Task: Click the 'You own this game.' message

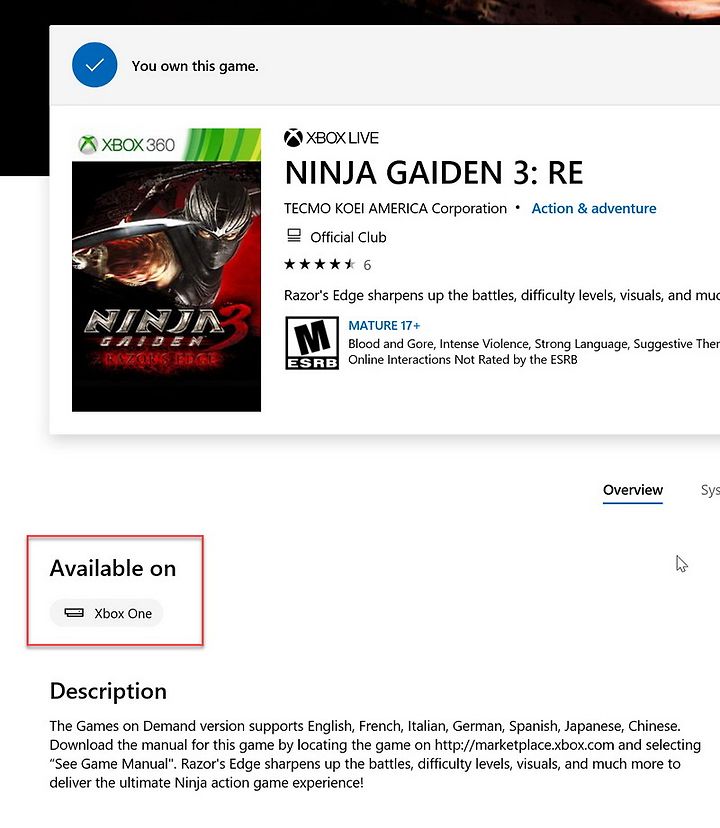Action: click(195, 66)
